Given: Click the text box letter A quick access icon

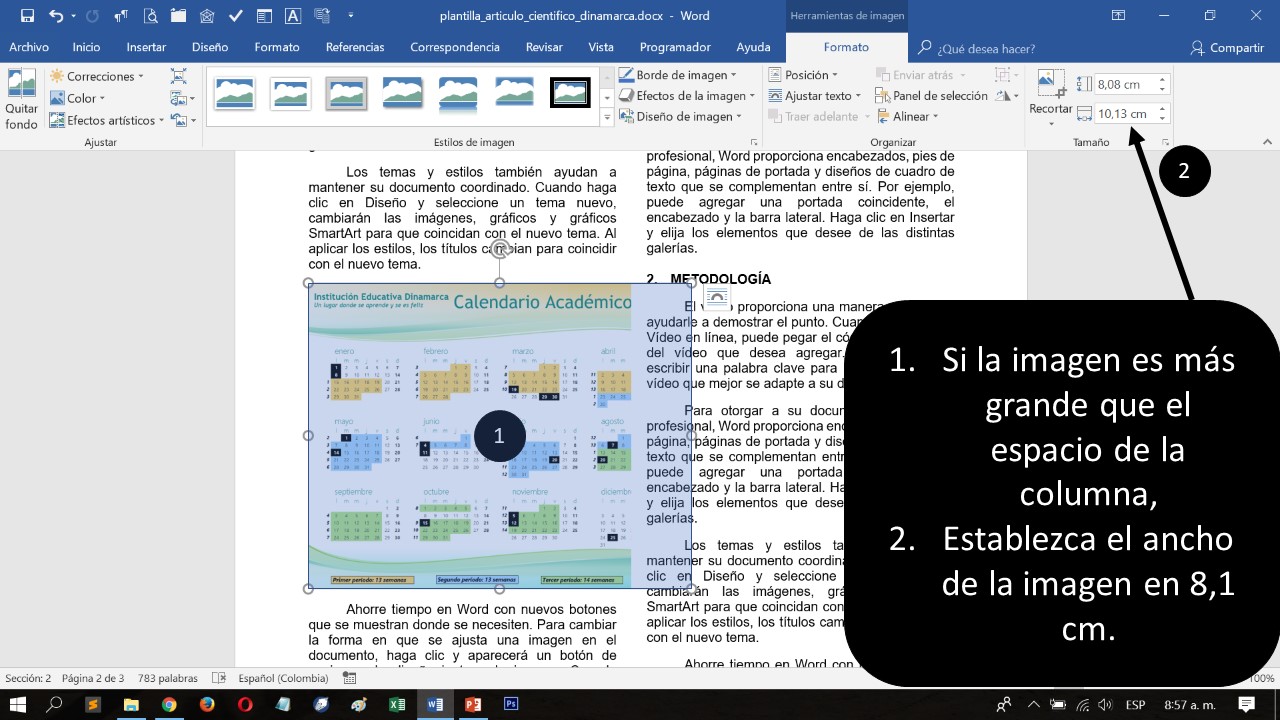Looking at the screenshot, I should pyautogui.click(x=293, y=16).
